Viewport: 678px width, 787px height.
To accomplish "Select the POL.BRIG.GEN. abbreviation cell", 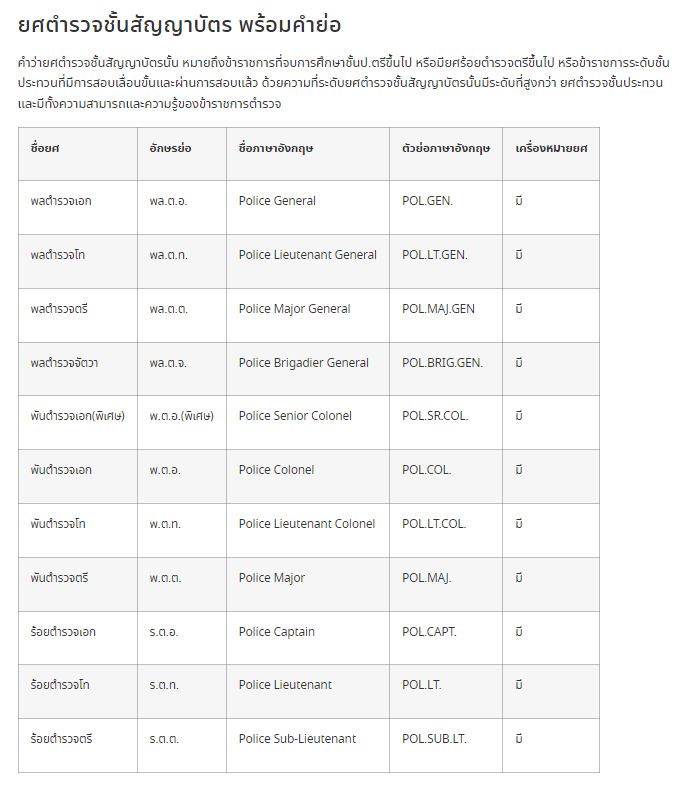I will pyautogui.click(x=442, y=363).
